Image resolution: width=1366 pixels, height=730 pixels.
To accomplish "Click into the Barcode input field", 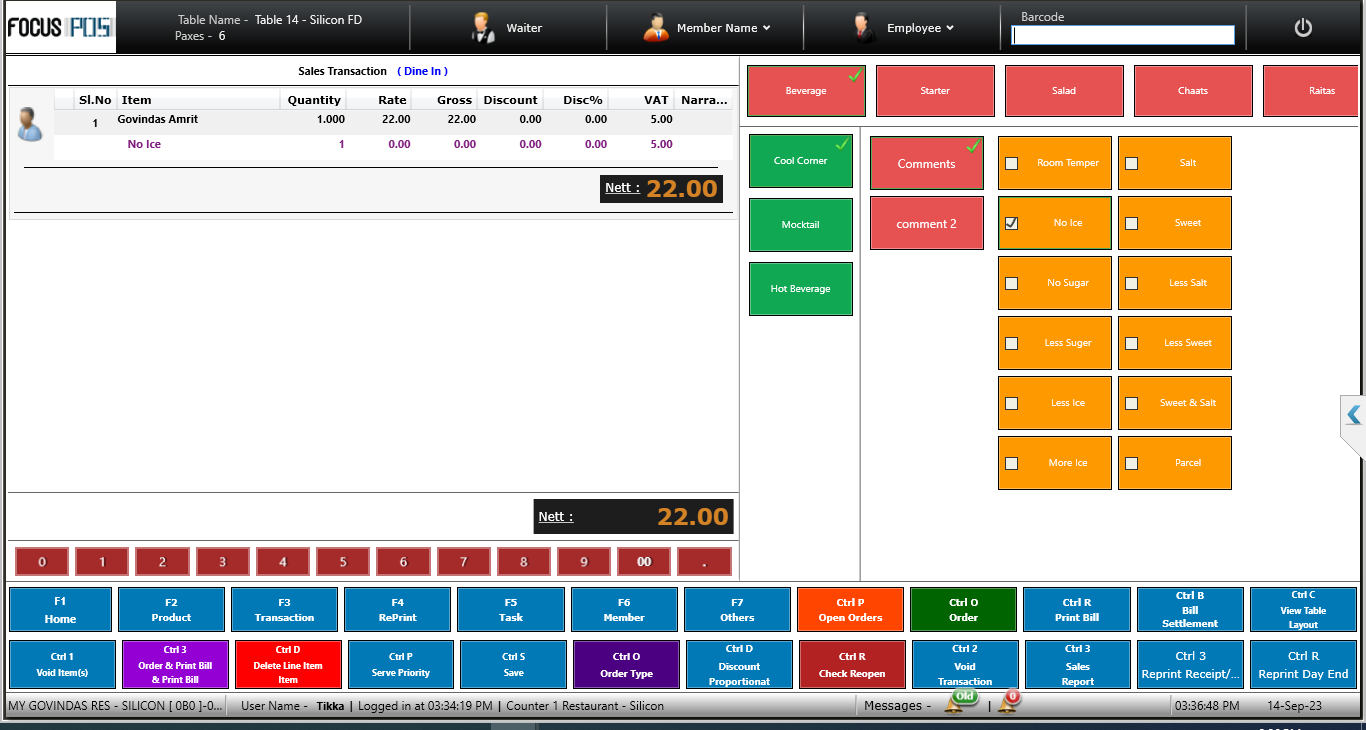I will tap(1123, 36).
